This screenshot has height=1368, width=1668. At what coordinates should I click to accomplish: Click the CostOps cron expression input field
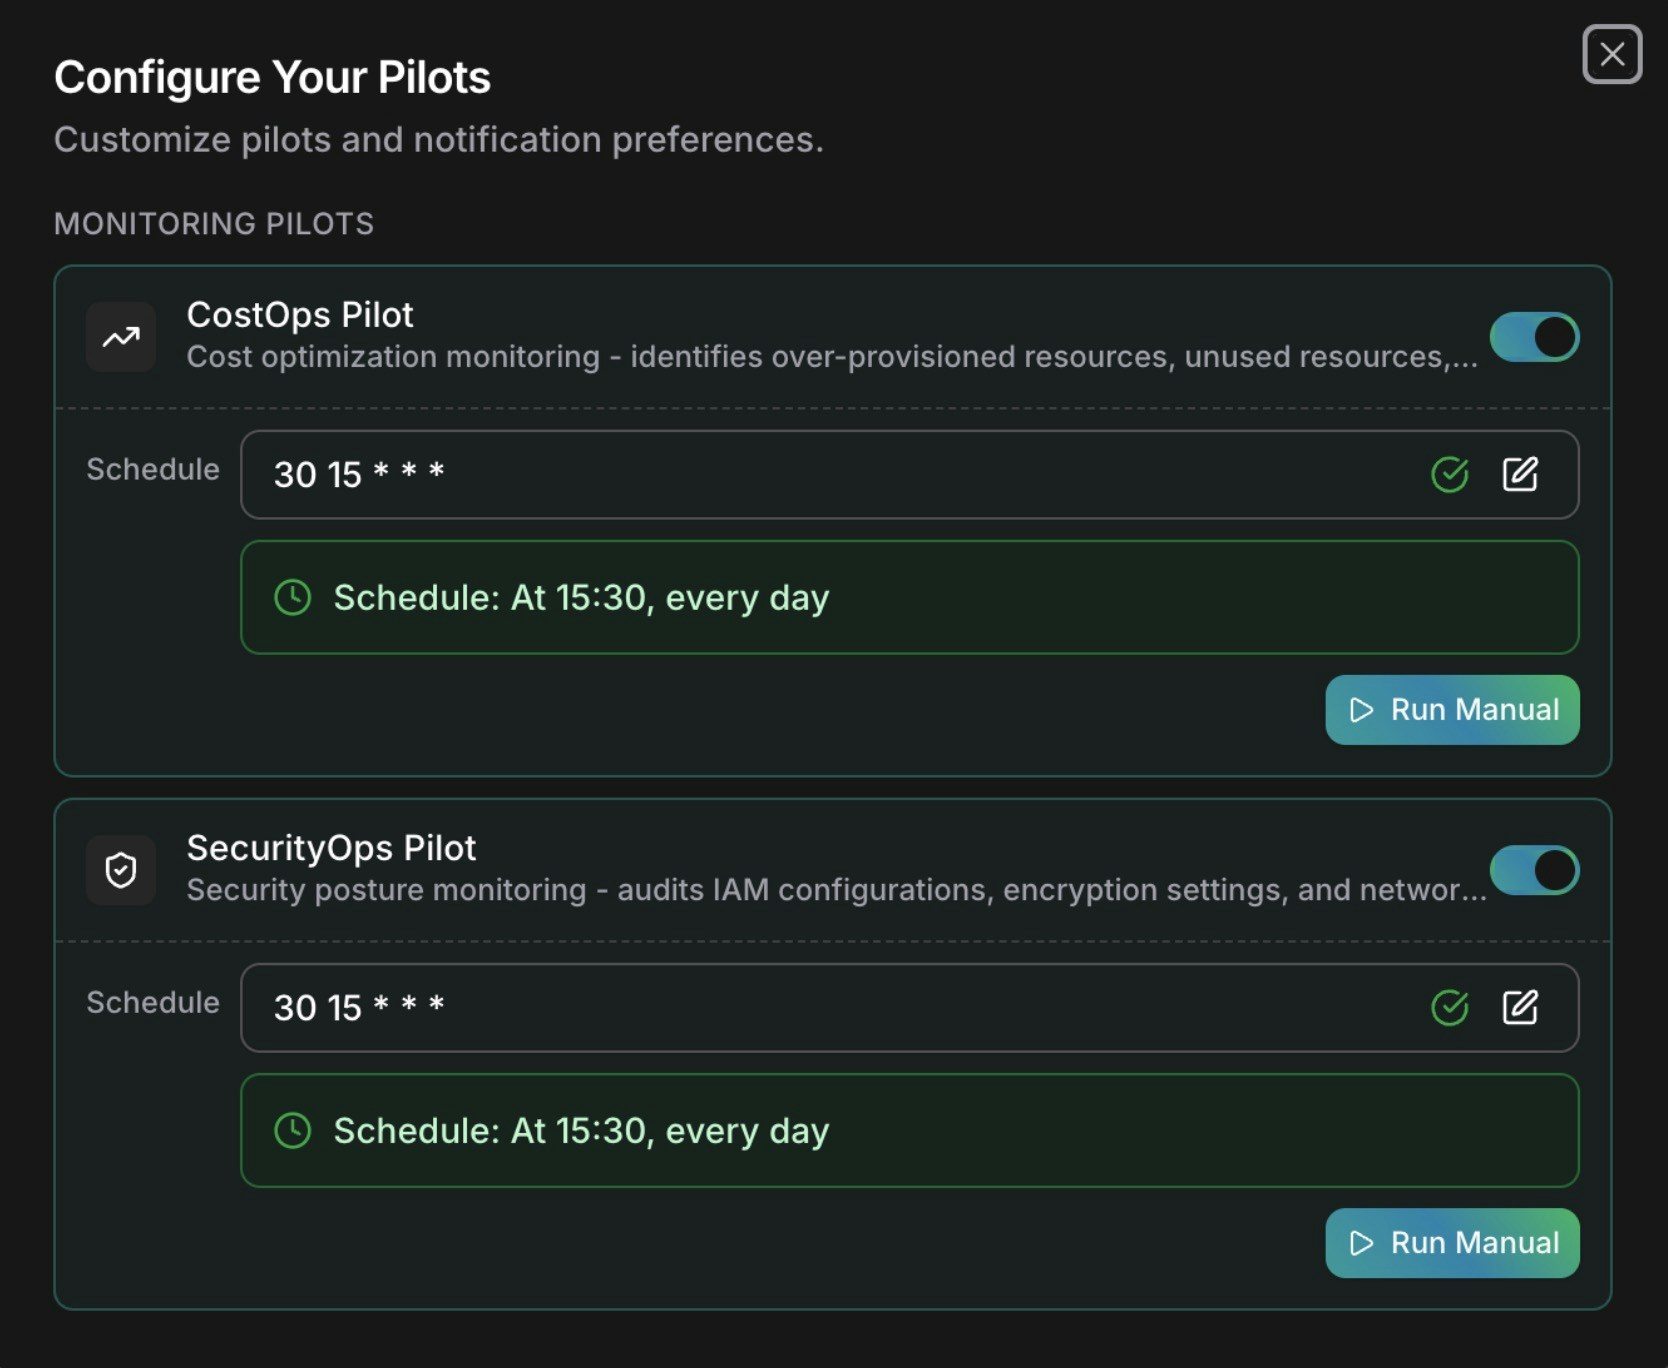[x=700, y=475]
